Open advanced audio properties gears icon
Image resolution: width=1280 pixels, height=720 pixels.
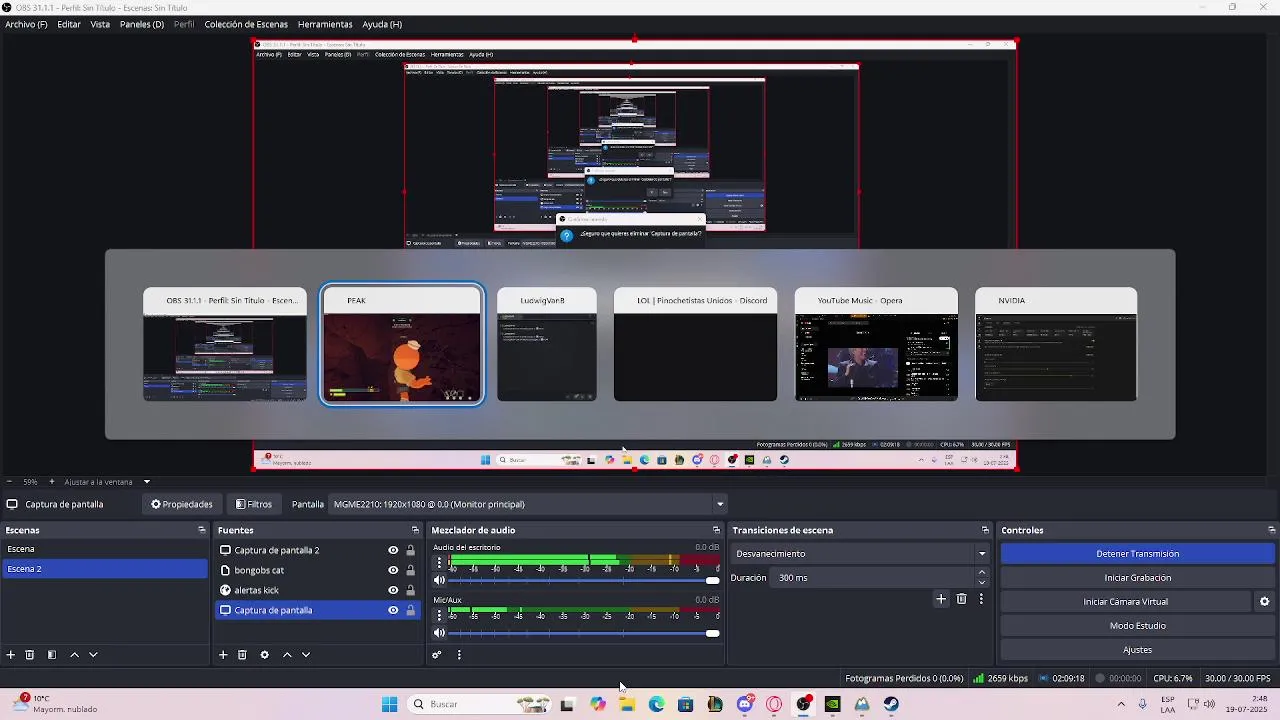coord(437,655)
